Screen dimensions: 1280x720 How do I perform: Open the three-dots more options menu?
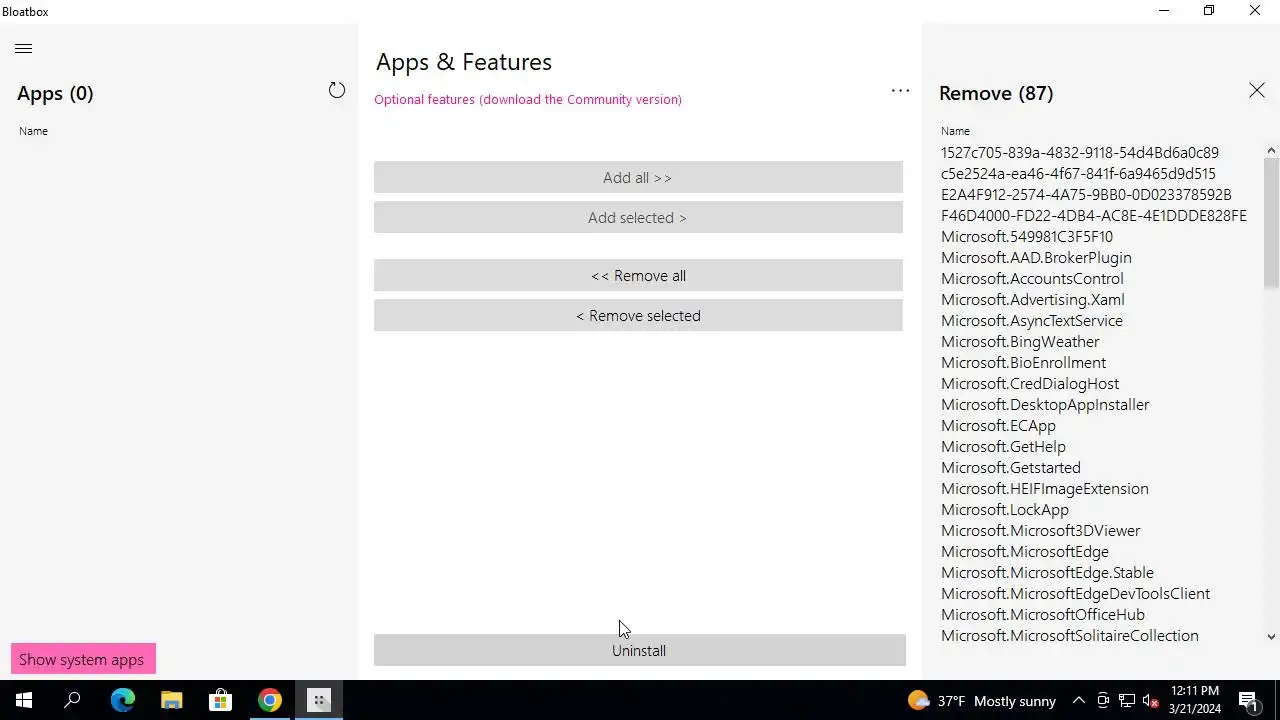pyautogui.click(x=900, y=91)
